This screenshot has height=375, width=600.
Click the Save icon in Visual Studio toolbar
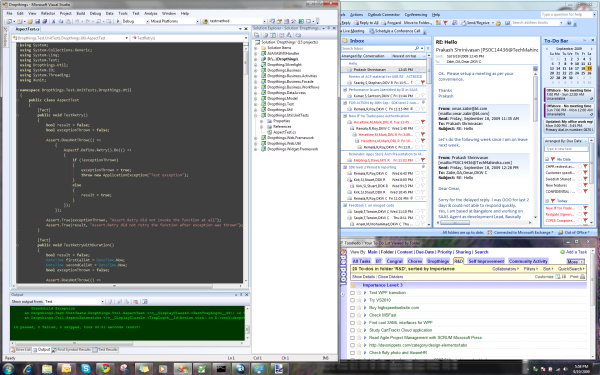[37, 21]
